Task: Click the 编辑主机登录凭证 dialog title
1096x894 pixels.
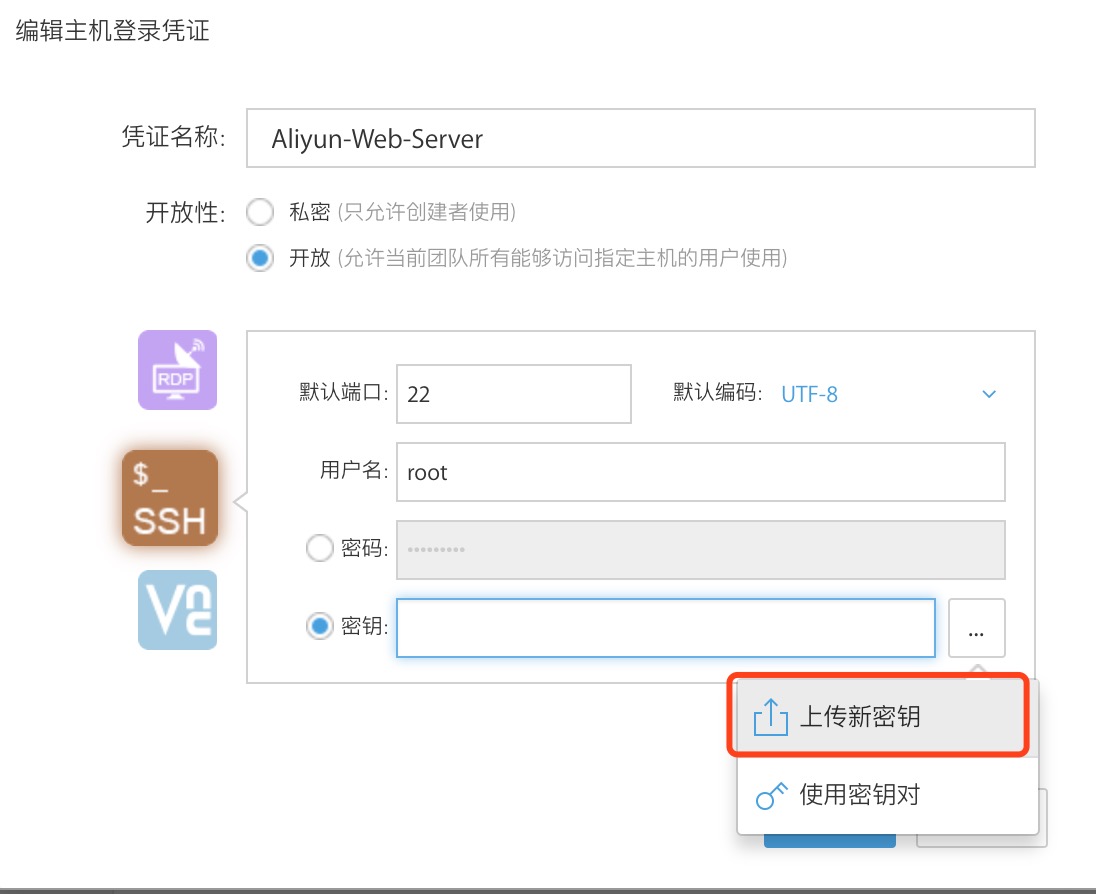Action: pos(113,31)
